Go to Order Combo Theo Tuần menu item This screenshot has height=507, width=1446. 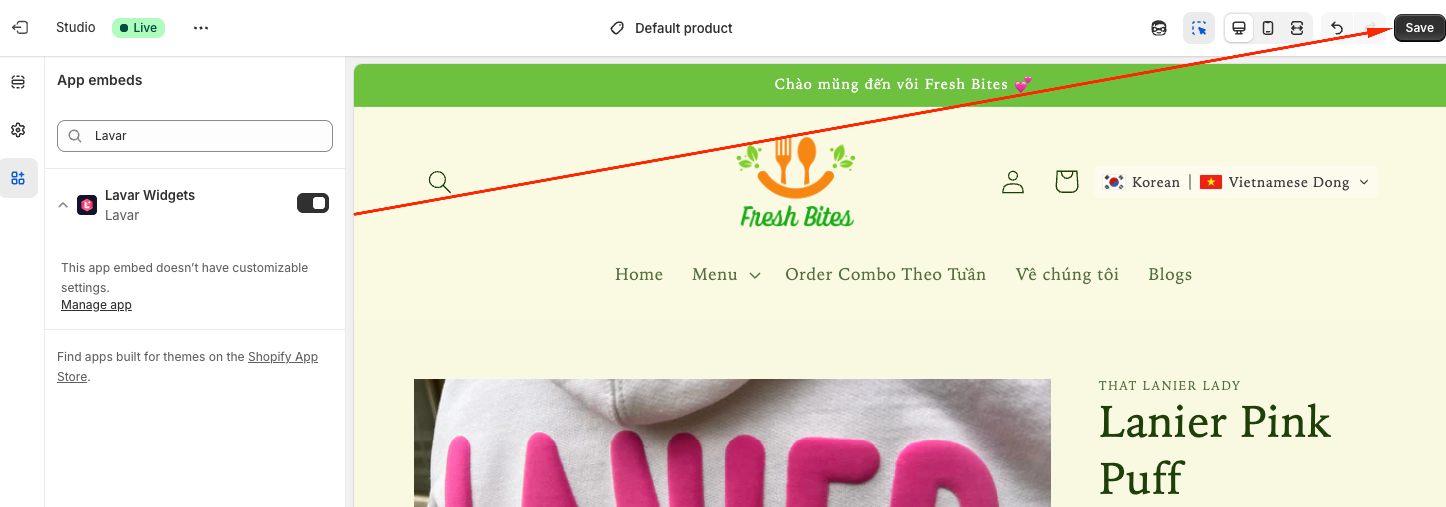[x=886, y=274]
